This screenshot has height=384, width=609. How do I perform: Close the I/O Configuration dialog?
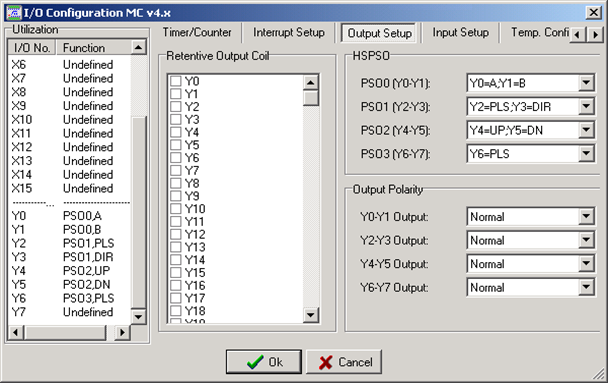(594, 13)
